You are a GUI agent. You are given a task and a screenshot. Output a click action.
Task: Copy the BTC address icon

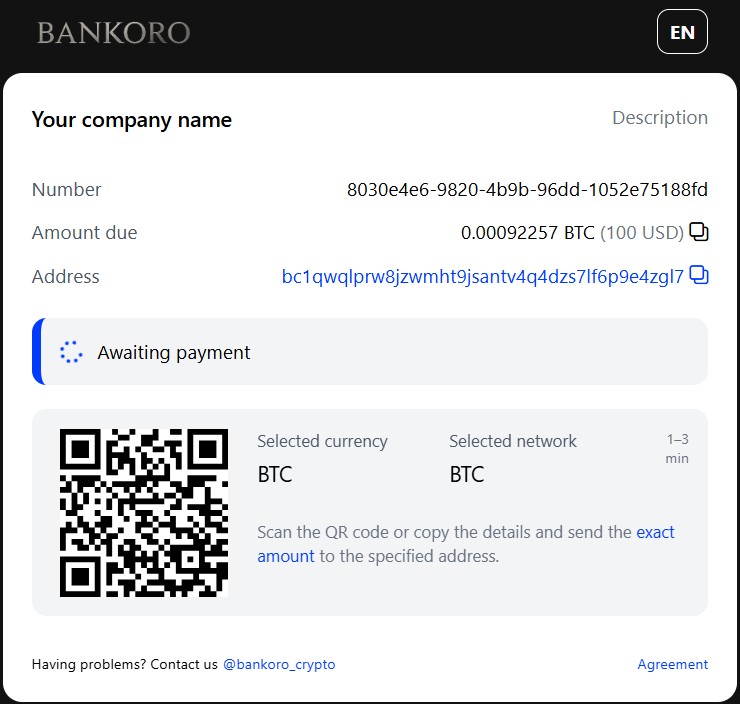699,275
